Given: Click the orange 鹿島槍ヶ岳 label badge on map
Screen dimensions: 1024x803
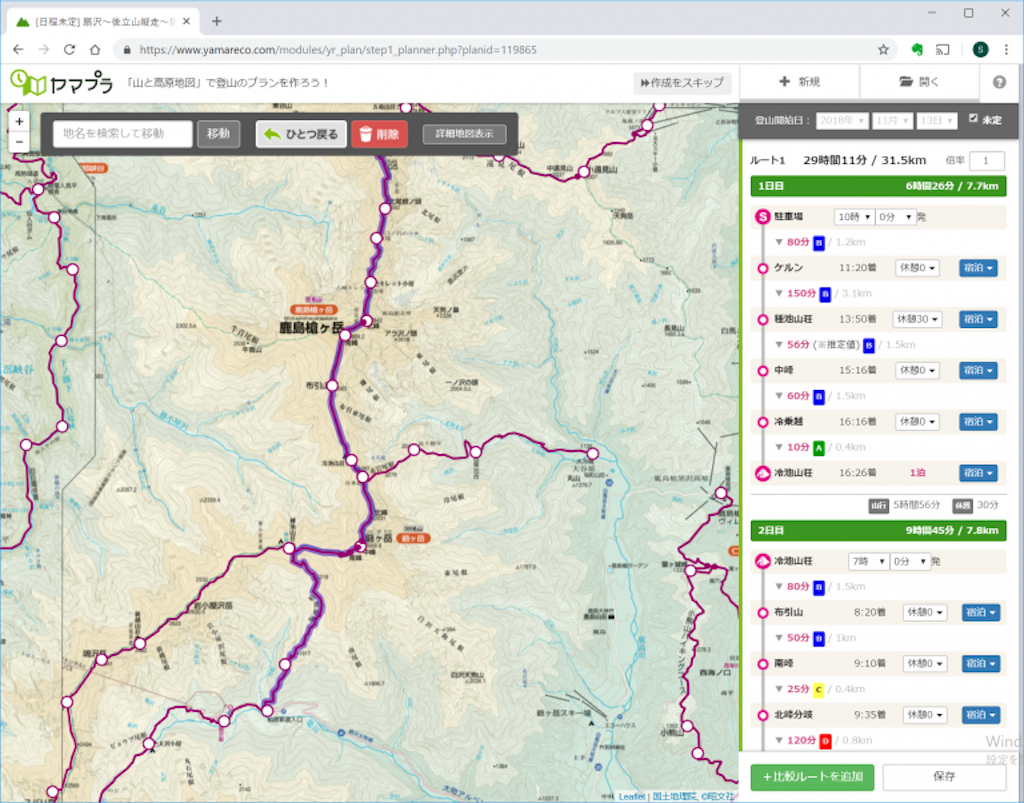Looking at the screenshot, I should [313, 309].
